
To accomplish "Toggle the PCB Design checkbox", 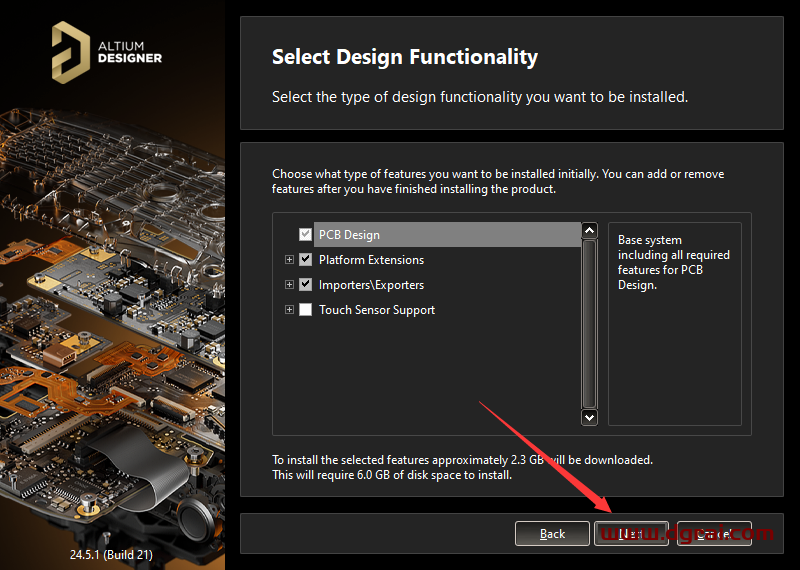I will pyautogui.click(x=305, y=235).
